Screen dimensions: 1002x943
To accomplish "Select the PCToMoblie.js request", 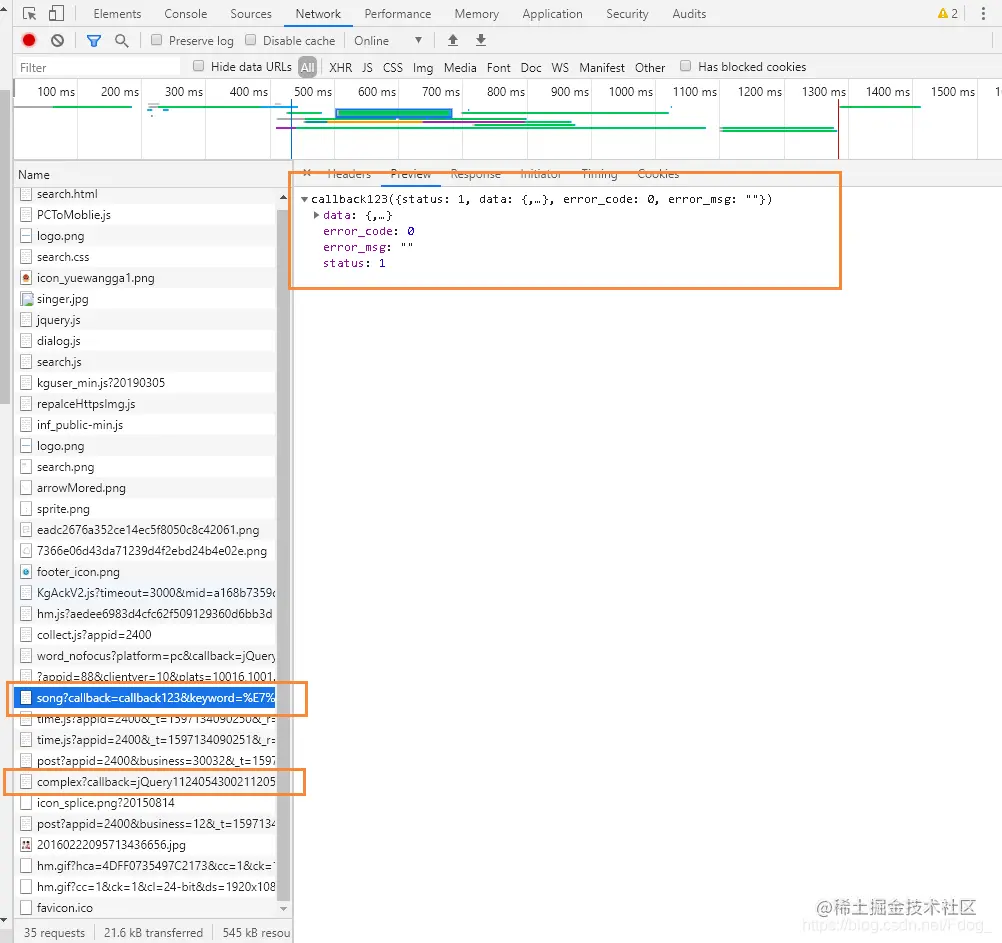I will tap(145, 215).
